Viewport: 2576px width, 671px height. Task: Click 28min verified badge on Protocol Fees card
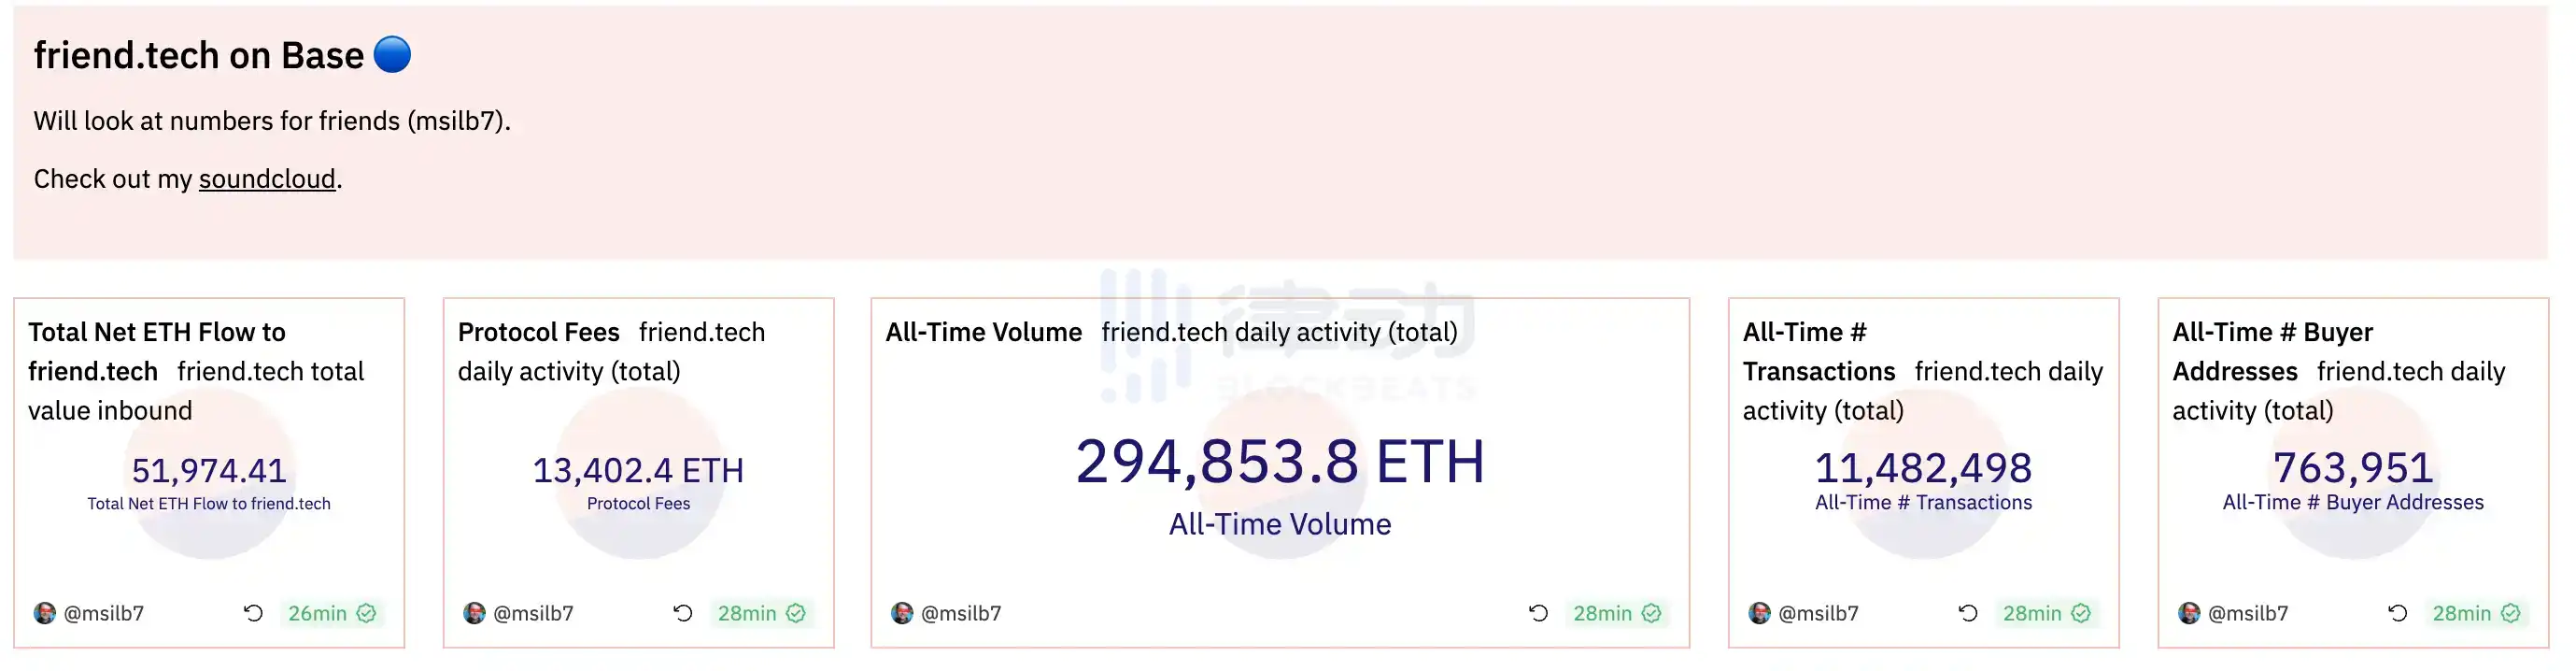pos(761,613)
